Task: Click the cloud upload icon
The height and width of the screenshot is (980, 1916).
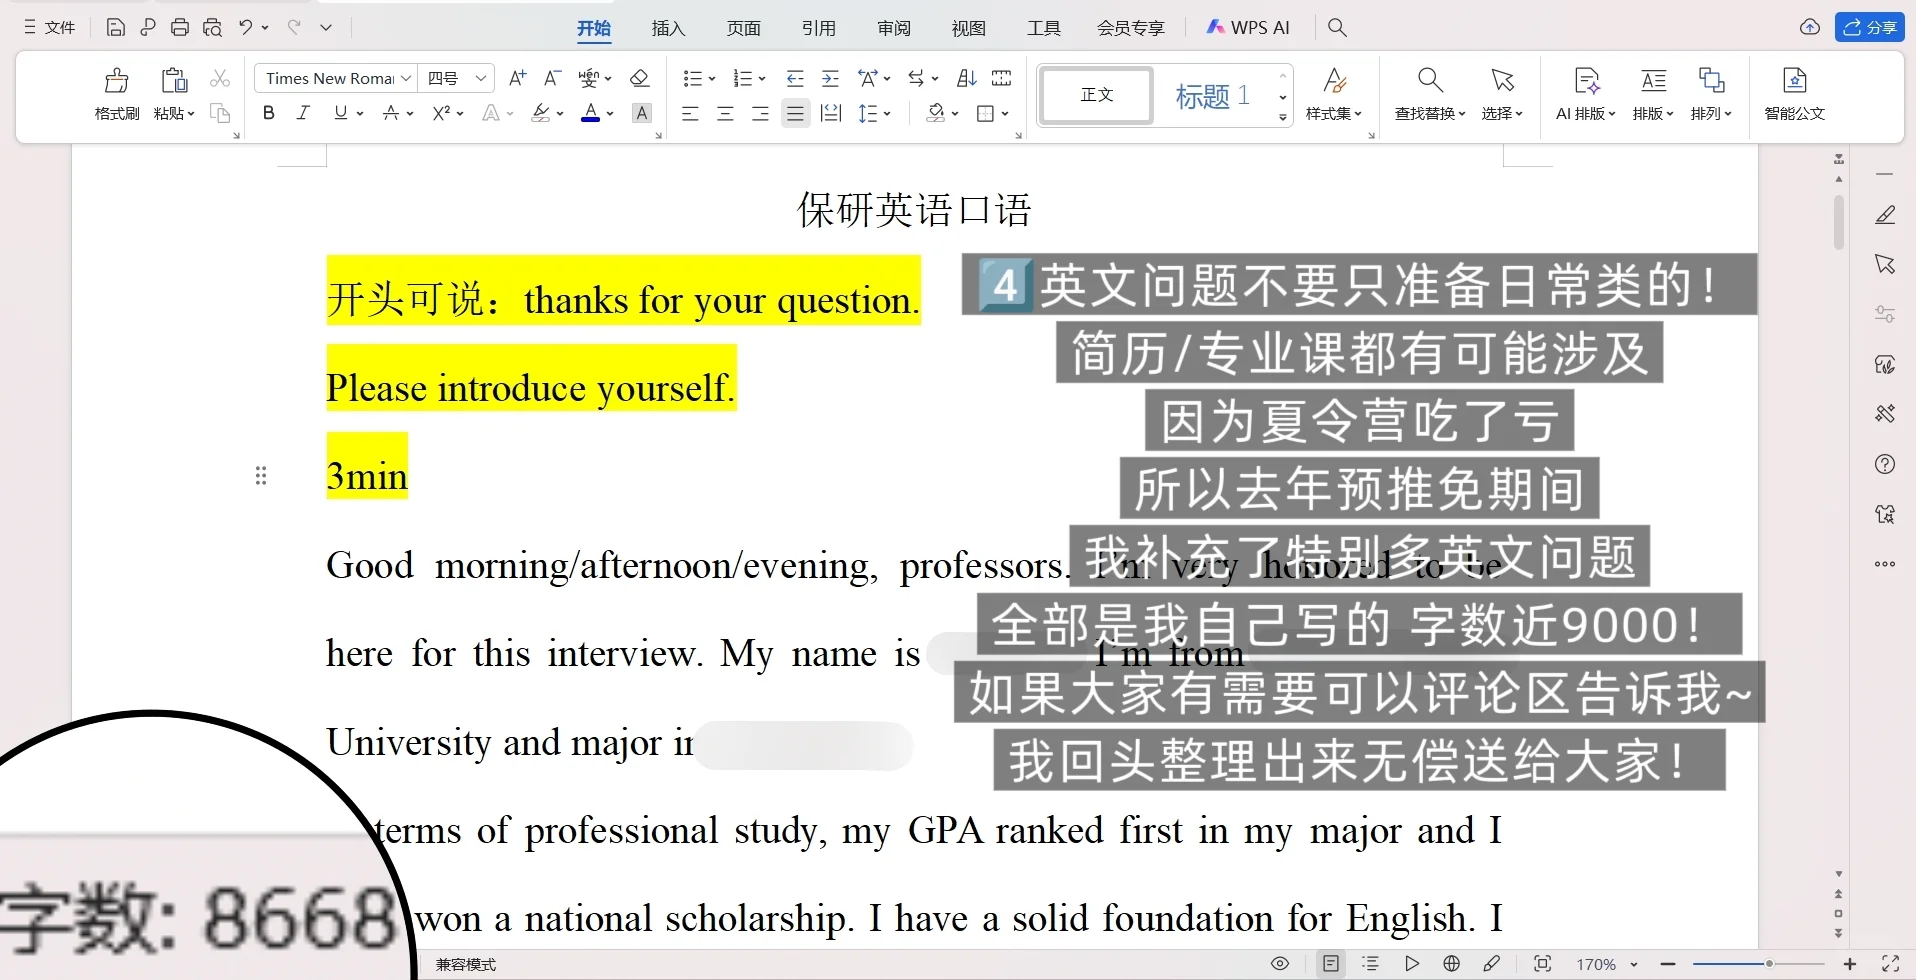Action: tap(1810, 27)
